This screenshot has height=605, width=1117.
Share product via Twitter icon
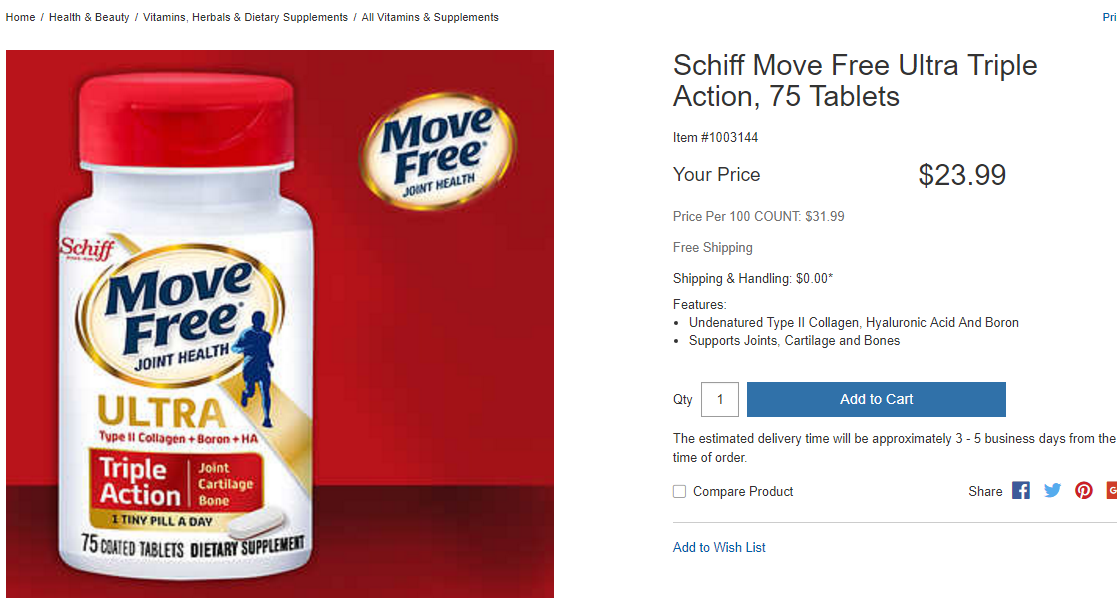pos(1052,491)
